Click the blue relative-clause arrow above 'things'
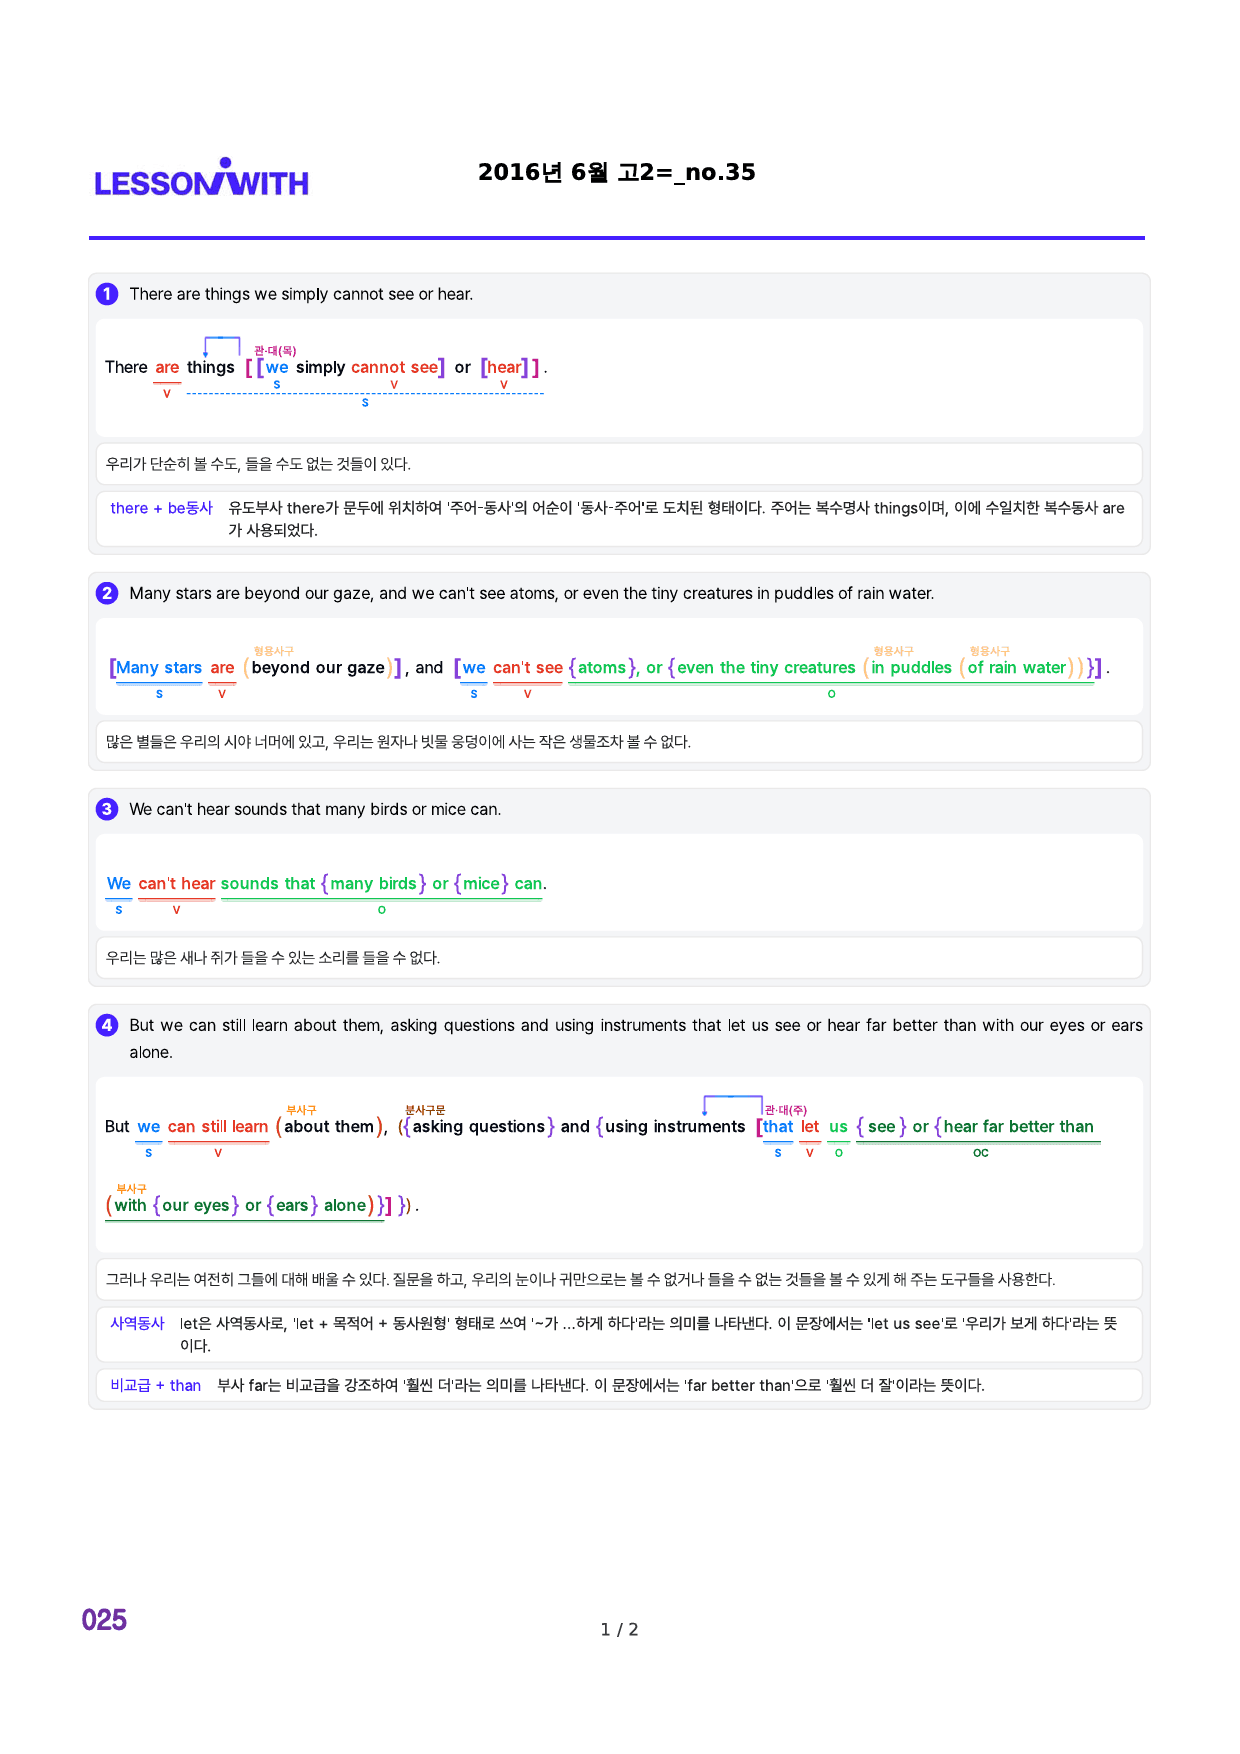The image size is (1240, 1754). [x=222, y=347]
